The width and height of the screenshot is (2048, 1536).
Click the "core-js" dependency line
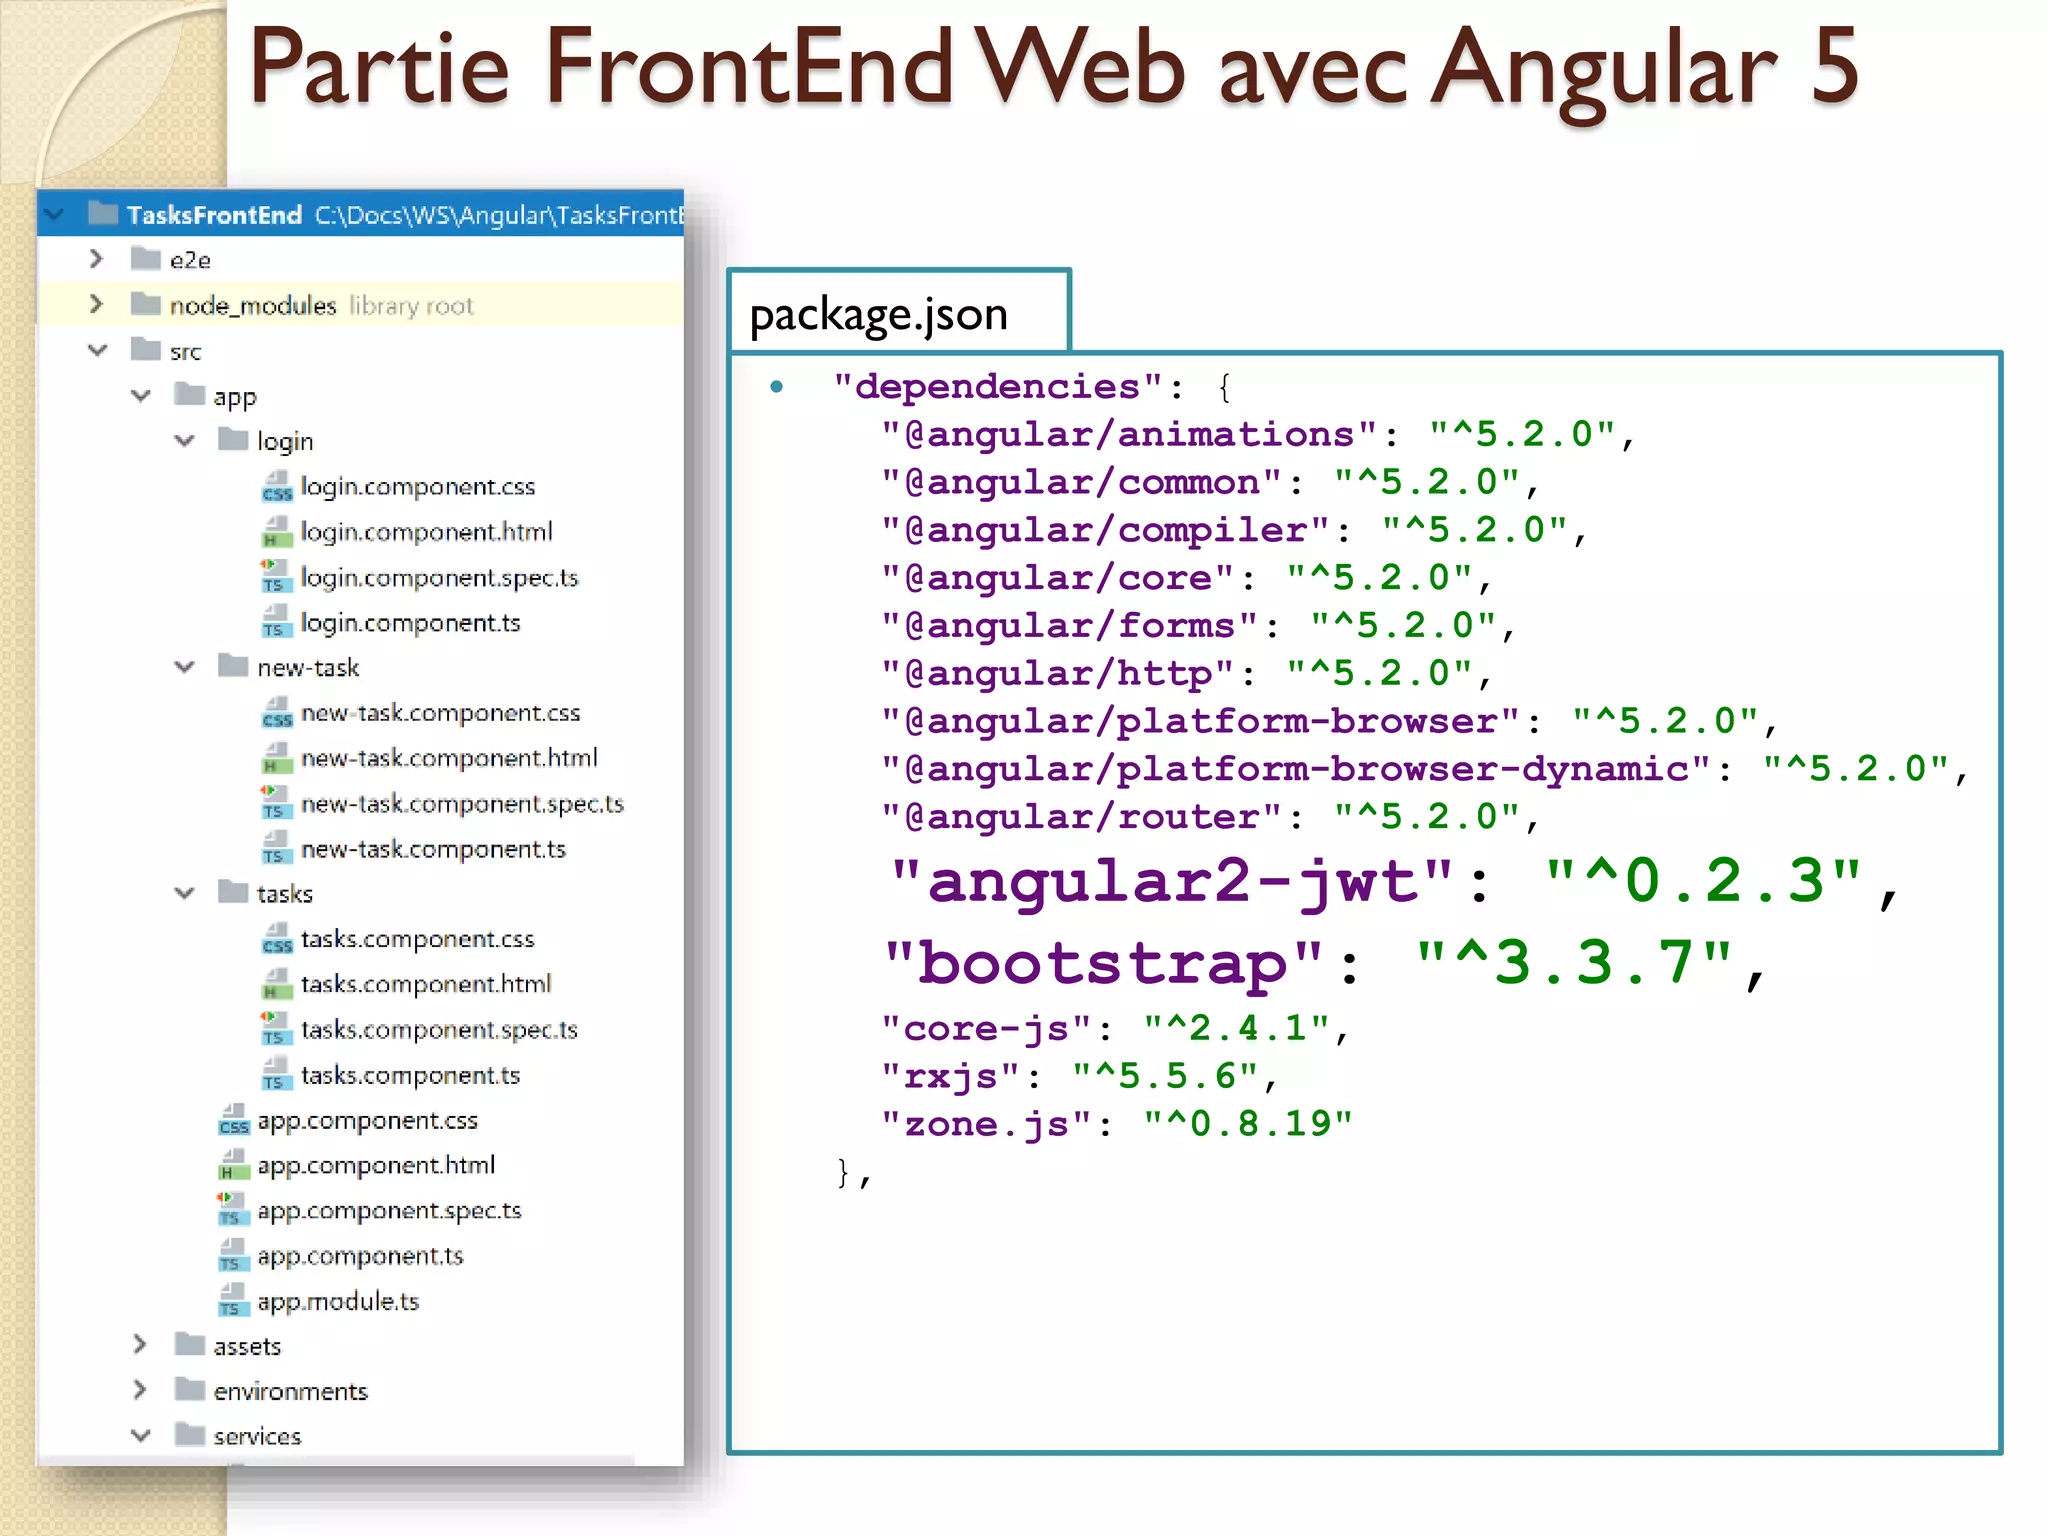pos(1115,1029)
